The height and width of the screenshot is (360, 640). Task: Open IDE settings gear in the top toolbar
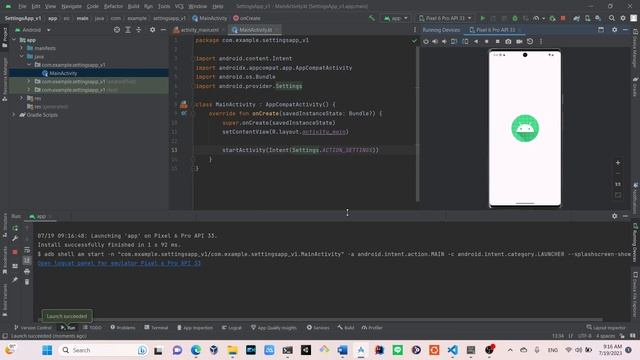click(623, 18)
